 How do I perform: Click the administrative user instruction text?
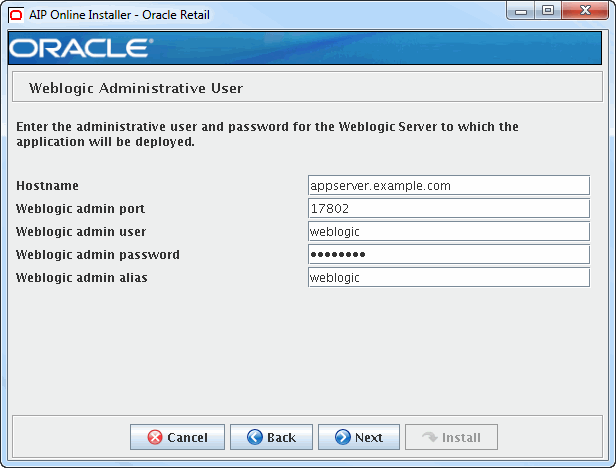coord(267,134)
